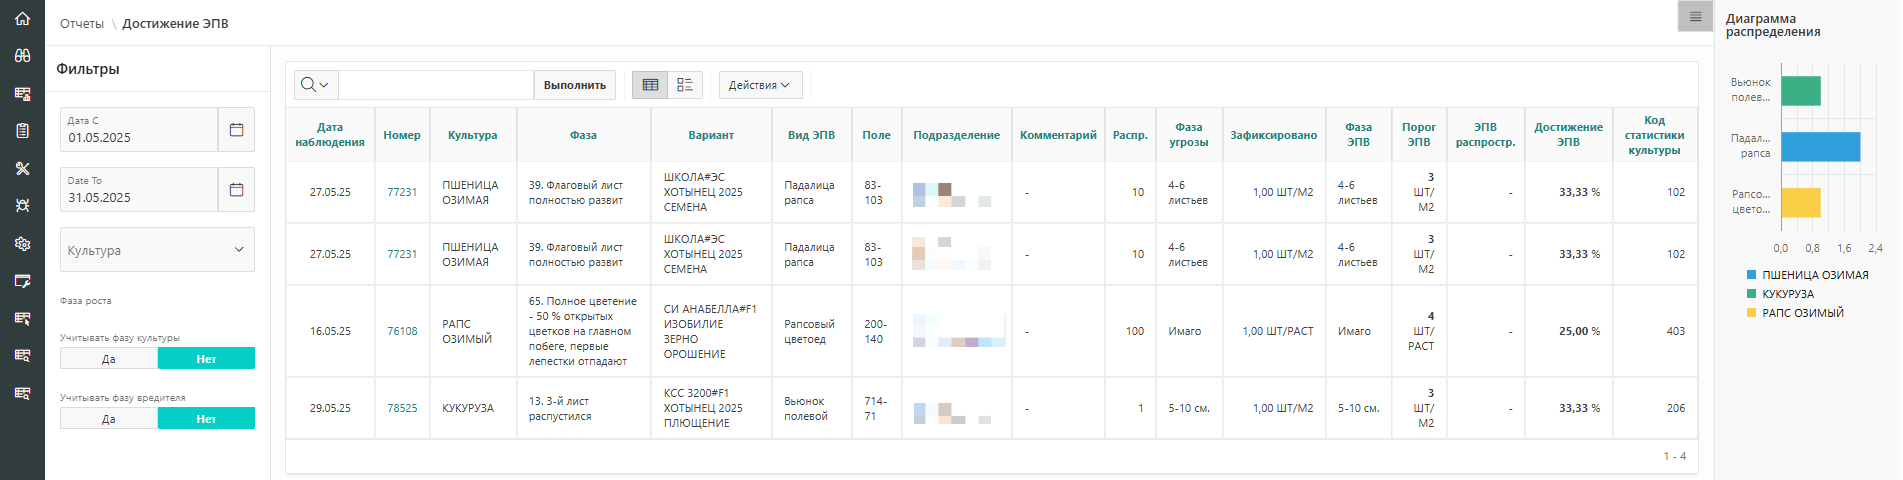Click the blue Падалица рапса chart bar
The image size is (1903, 480).
pos(1819,147)
